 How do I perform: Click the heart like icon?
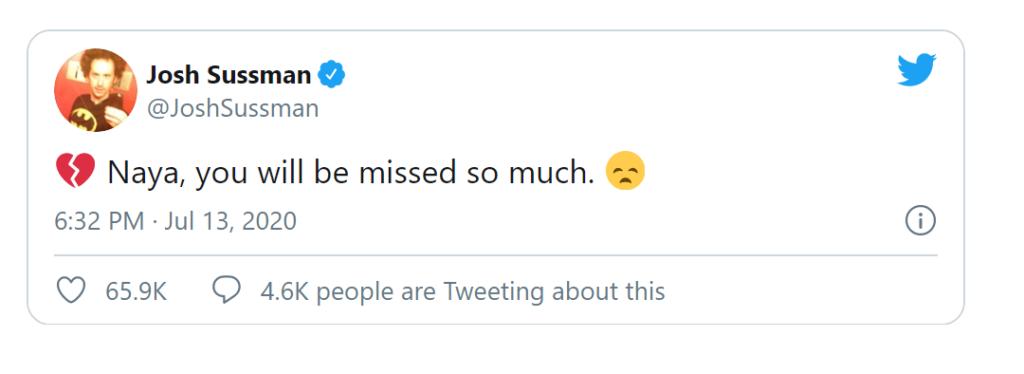[72, 291]
